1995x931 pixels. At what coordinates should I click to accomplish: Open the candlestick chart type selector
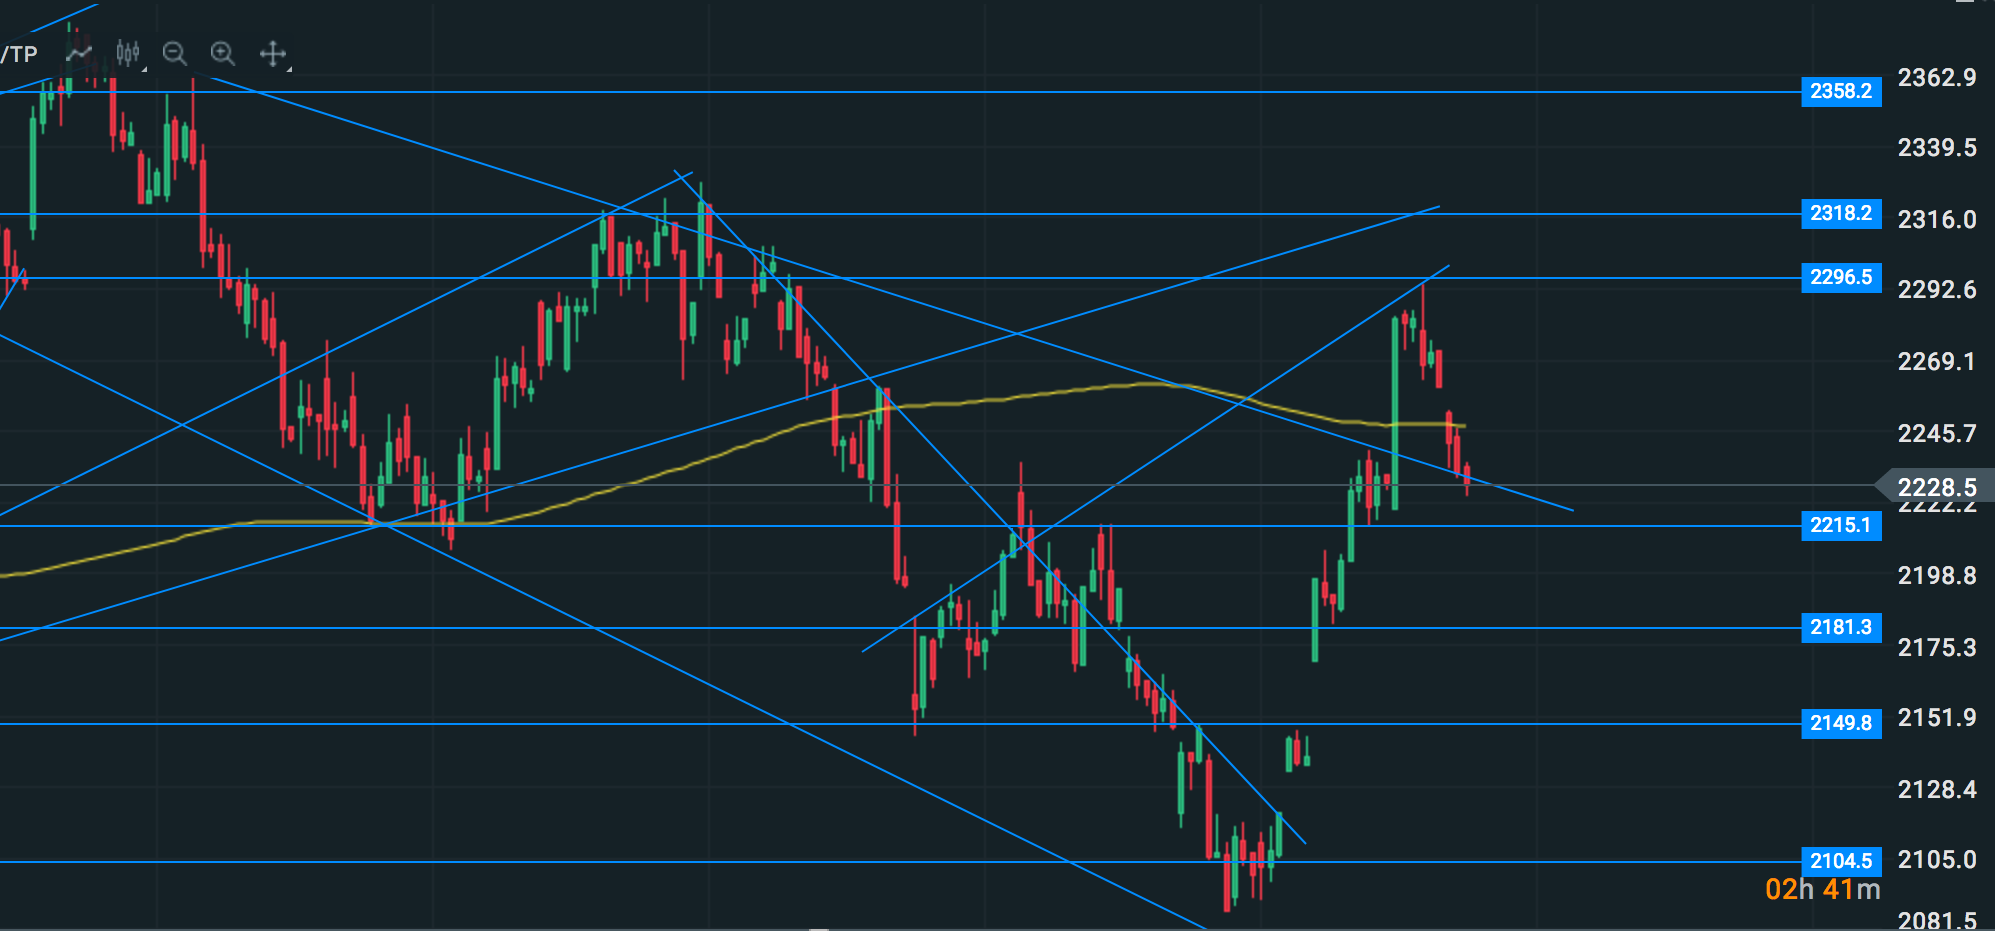[x=128, y=53]
